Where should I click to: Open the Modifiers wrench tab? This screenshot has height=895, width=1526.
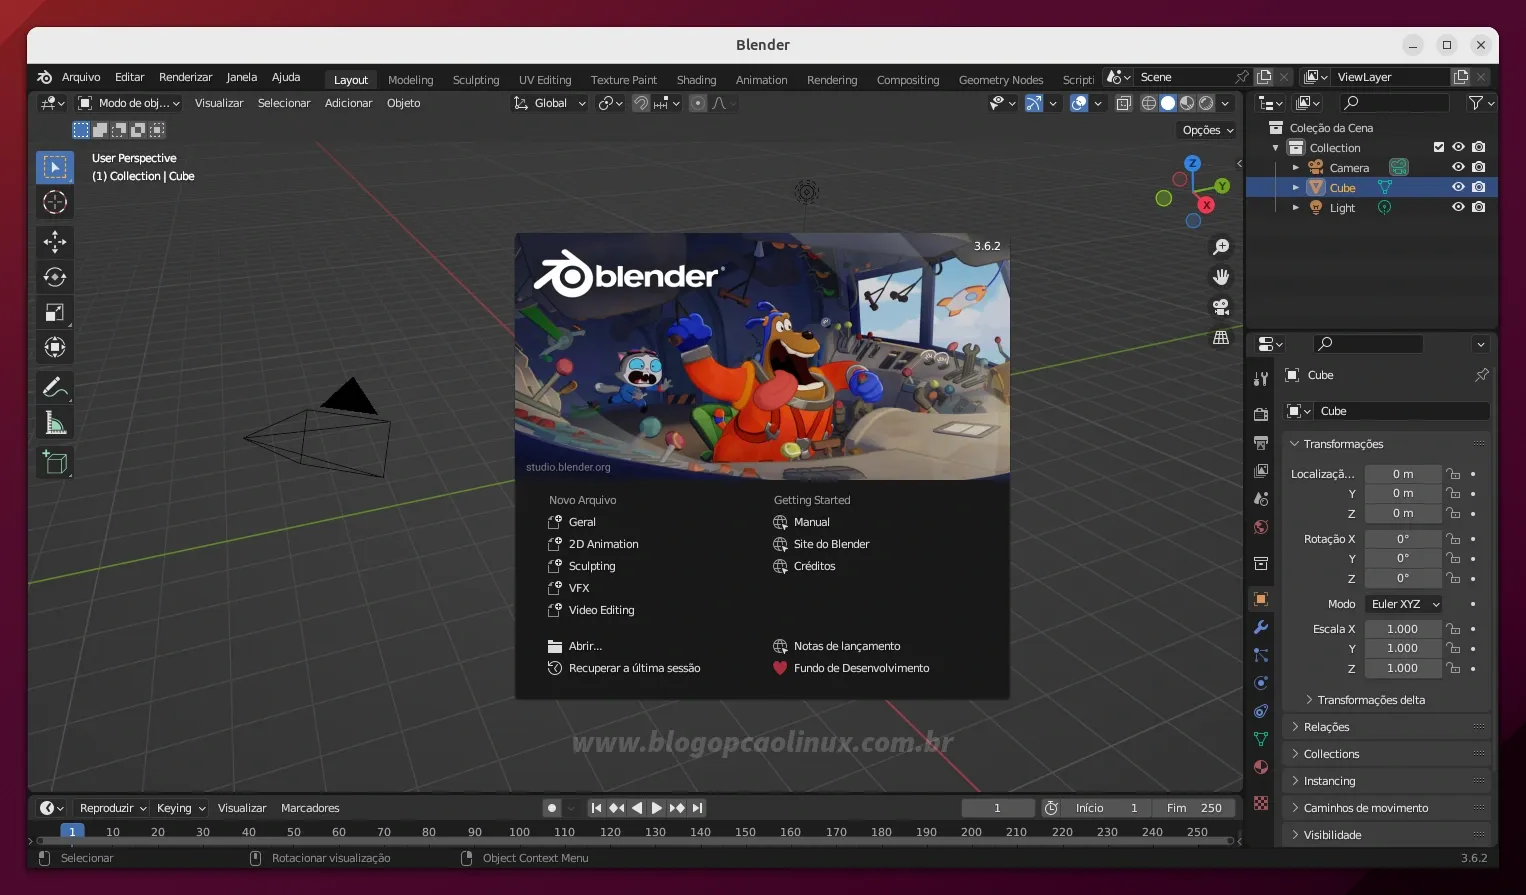(x=1261, y=627)
